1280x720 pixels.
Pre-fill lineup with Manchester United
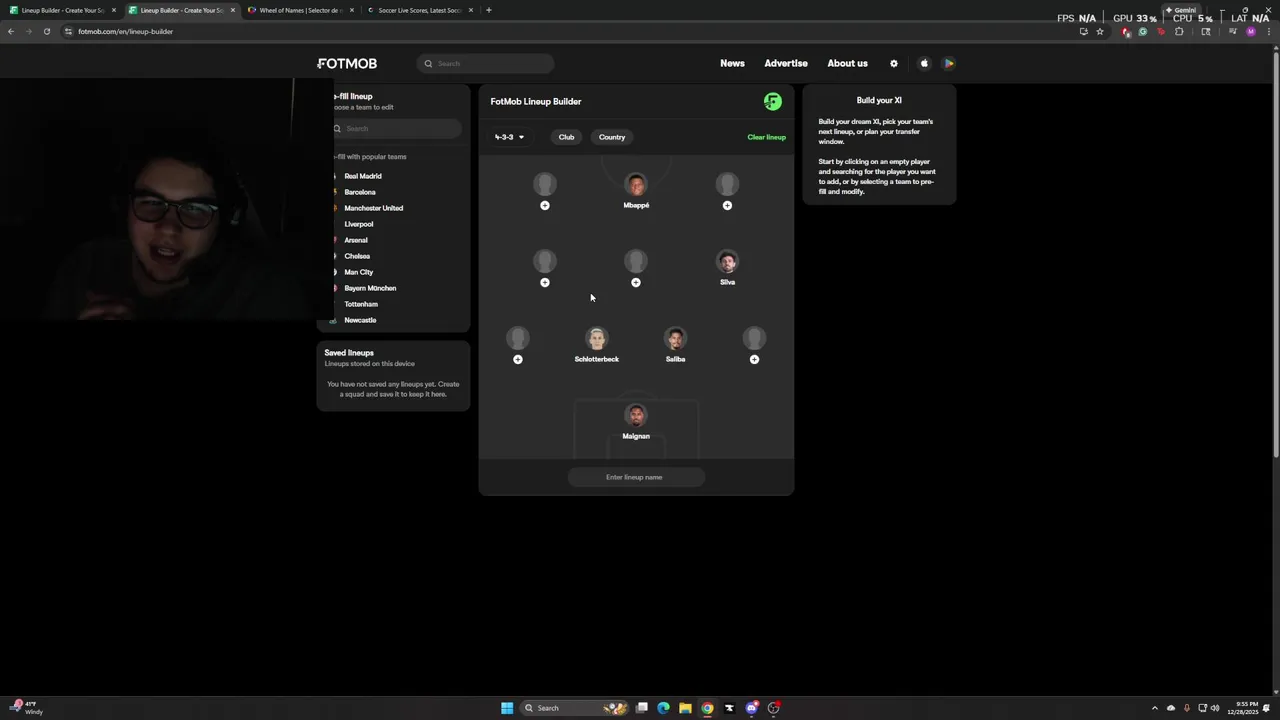click(x=372, y=208)
